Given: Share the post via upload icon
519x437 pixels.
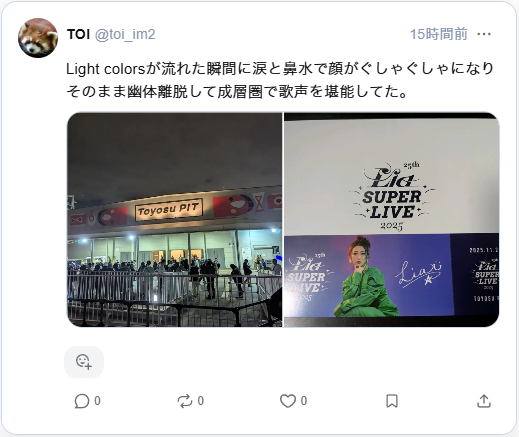Looking at the screenshot, I should click(484, 401).
